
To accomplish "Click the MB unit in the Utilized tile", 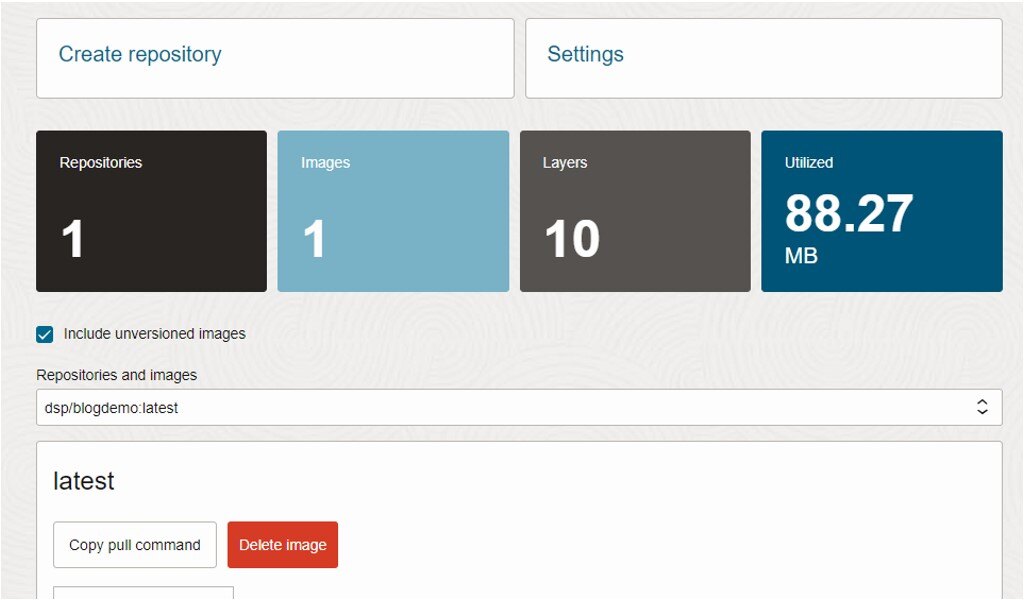I will [802, 256].
